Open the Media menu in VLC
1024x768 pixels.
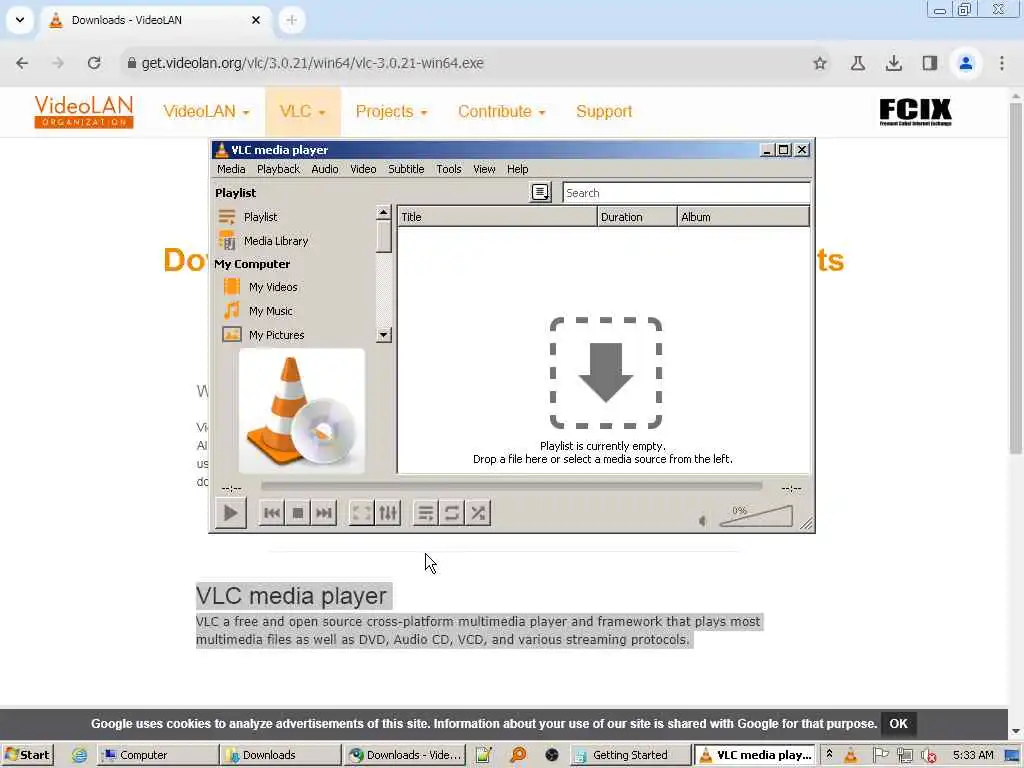231,169
